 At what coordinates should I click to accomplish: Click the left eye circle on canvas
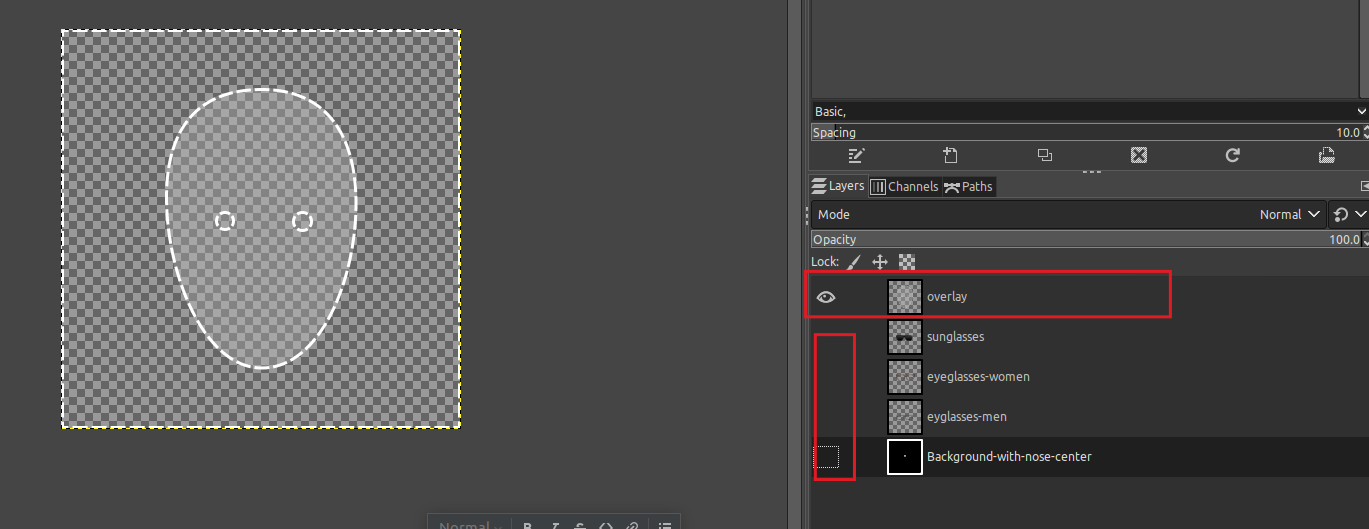point(225,221)
